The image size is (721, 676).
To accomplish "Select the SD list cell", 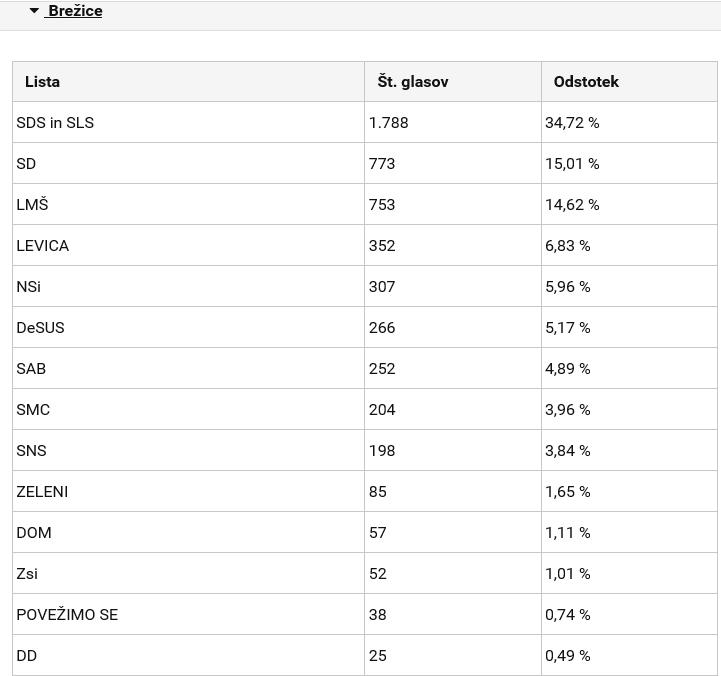I will [189, 163].
